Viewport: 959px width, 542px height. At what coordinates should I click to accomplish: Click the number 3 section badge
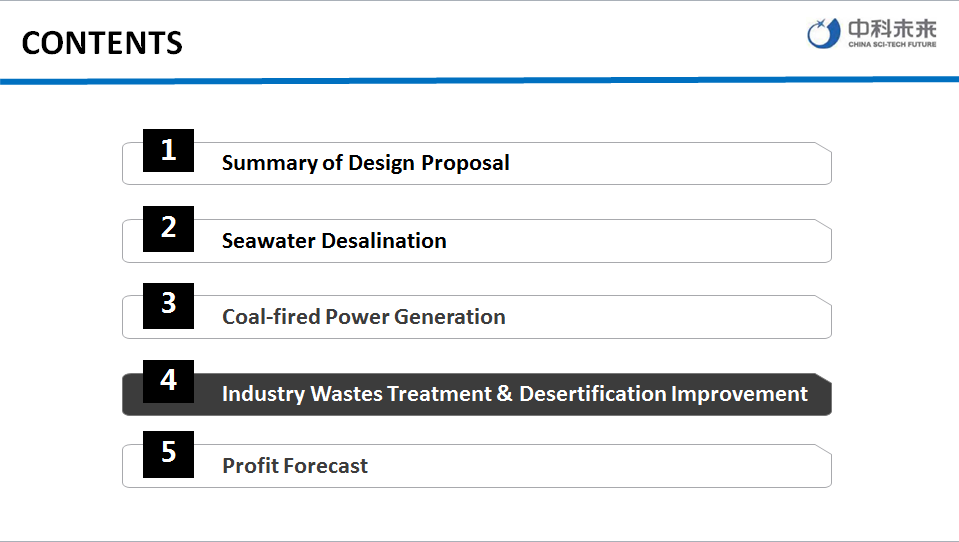[168, 304]
